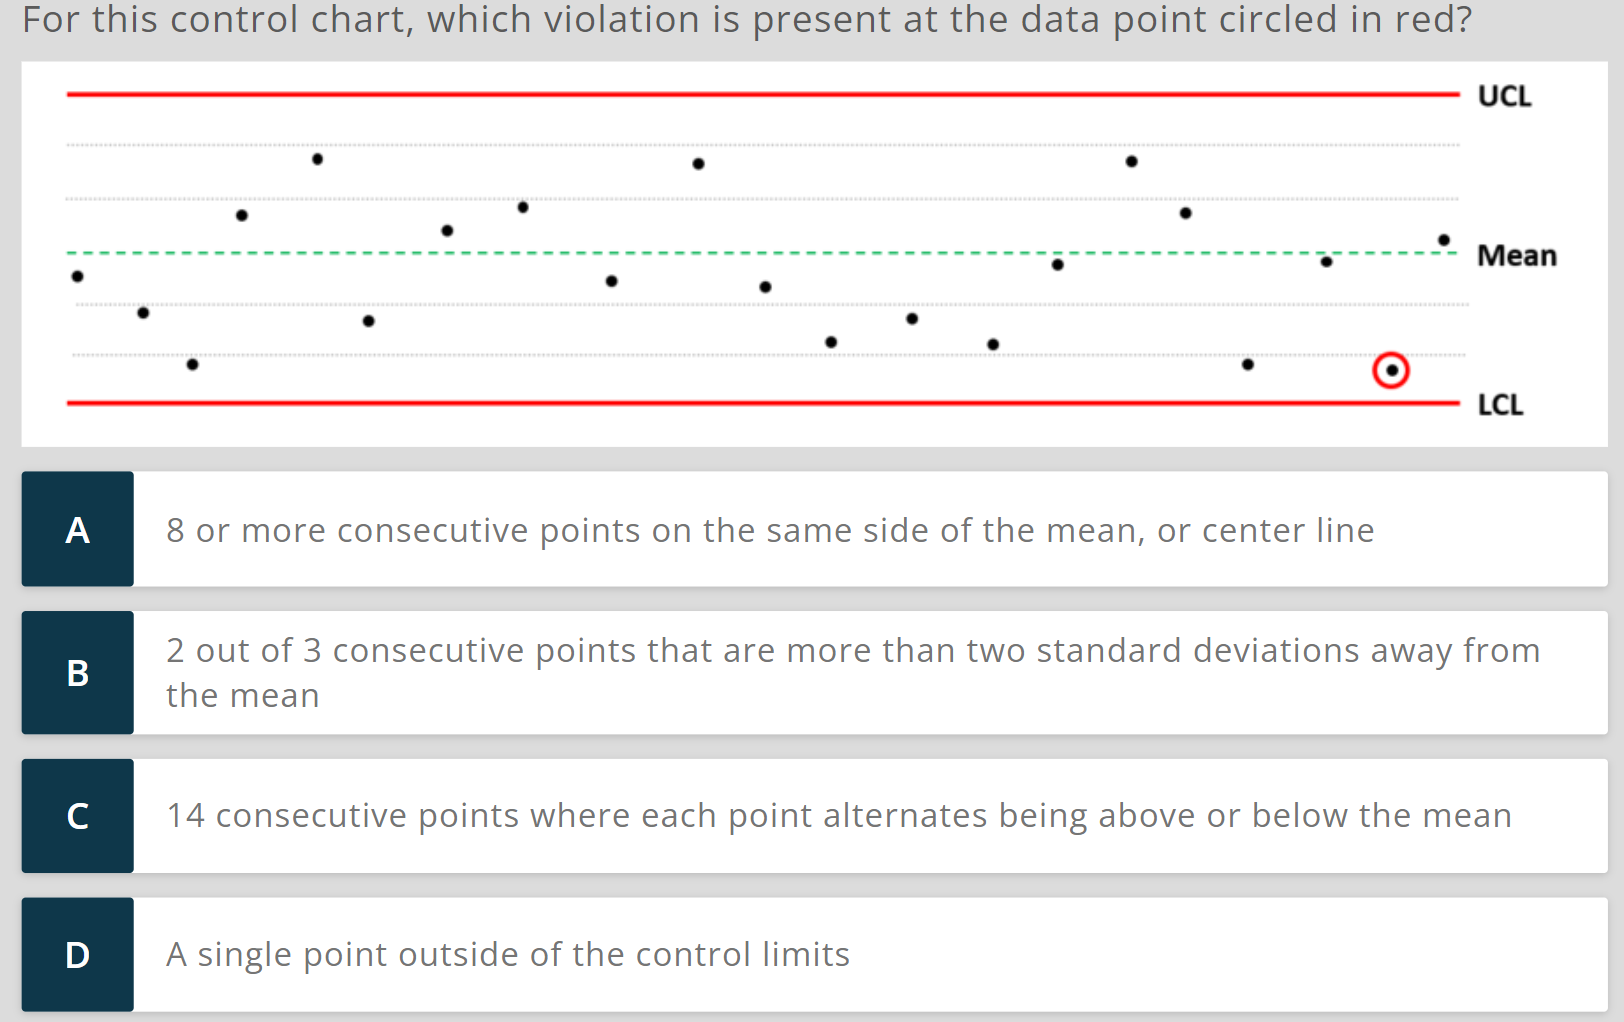Click the red lower control limit line

pos(760,401)
